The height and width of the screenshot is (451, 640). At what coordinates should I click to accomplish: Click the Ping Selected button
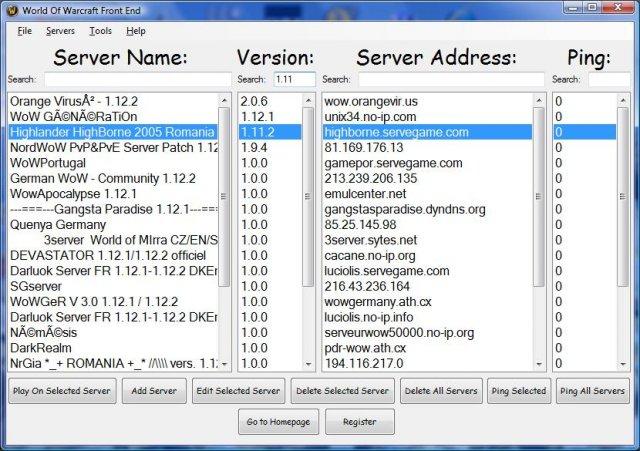[x=518, y=391]
